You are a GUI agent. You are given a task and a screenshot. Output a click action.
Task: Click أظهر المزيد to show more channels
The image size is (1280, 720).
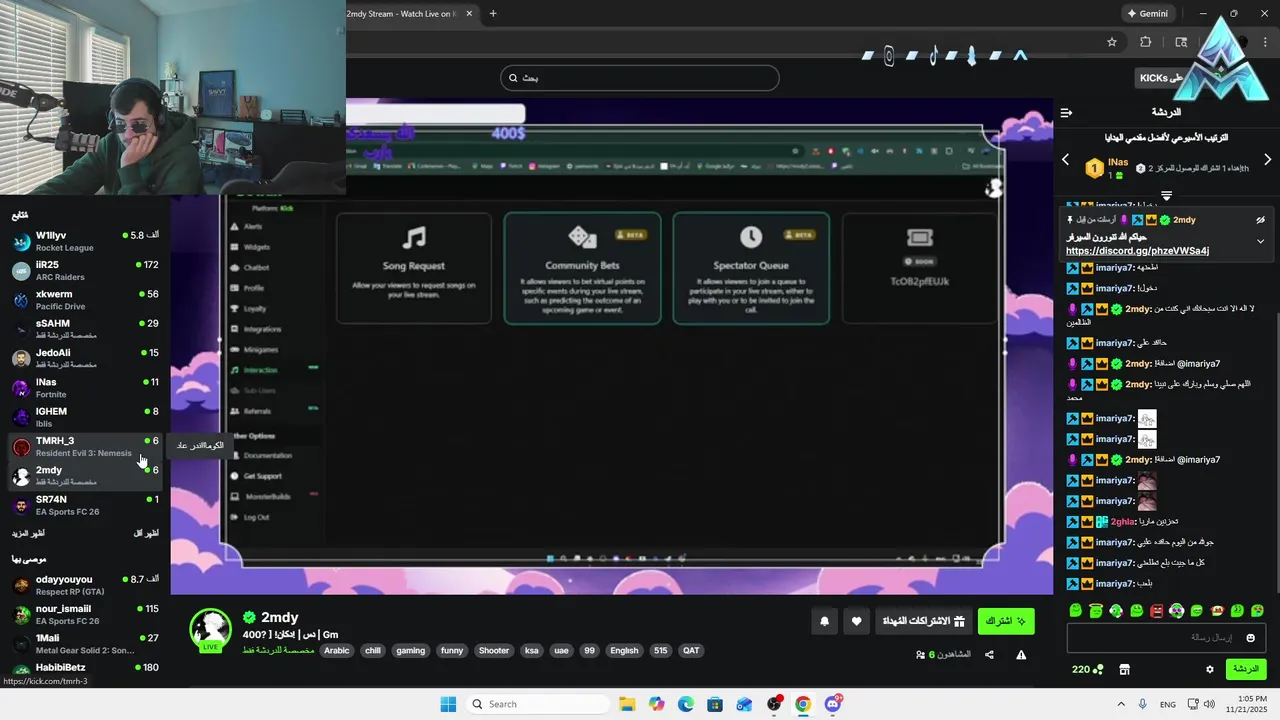(x=28, y=533)
